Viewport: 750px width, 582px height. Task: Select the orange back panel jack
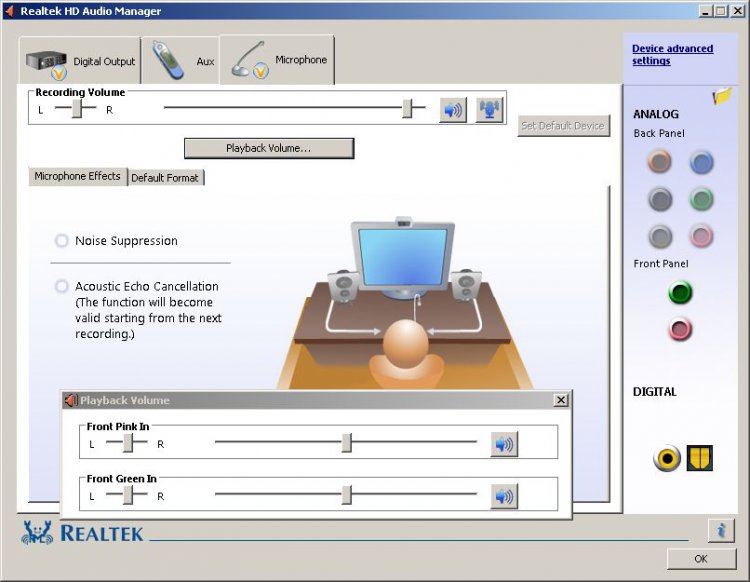point(660,162)
